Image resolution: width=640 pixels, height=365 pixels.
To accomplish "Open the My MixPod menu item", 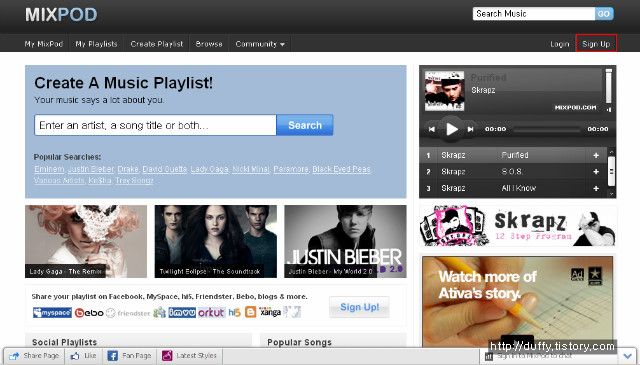I will [x=44, y=44].
